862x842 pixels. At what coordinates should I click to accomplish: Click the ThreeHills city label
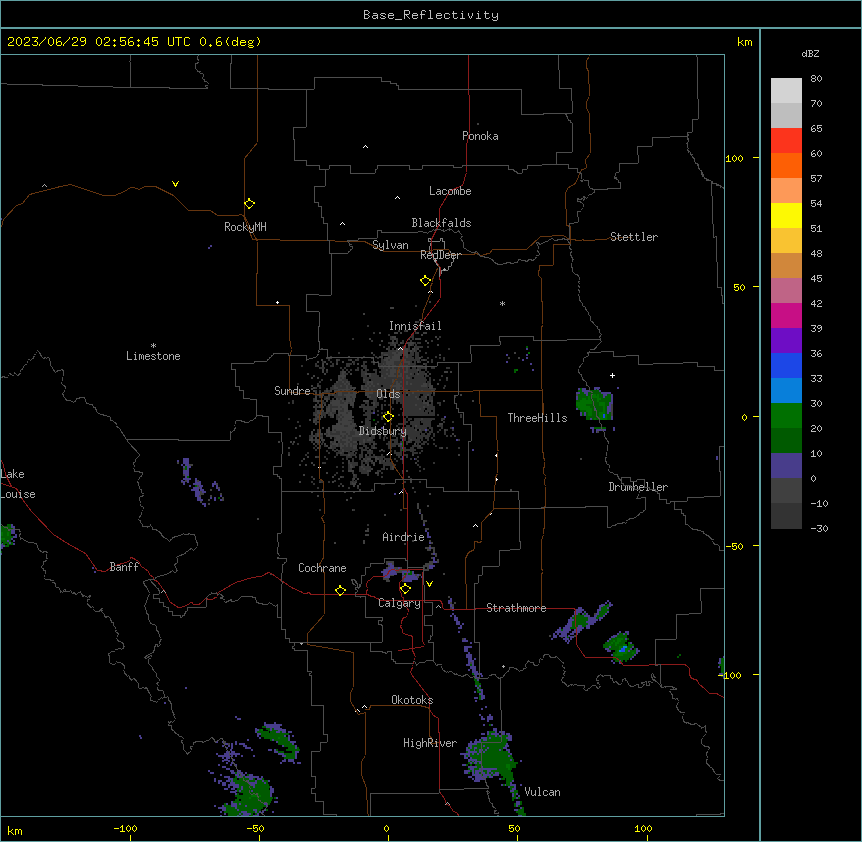point(538,418)
